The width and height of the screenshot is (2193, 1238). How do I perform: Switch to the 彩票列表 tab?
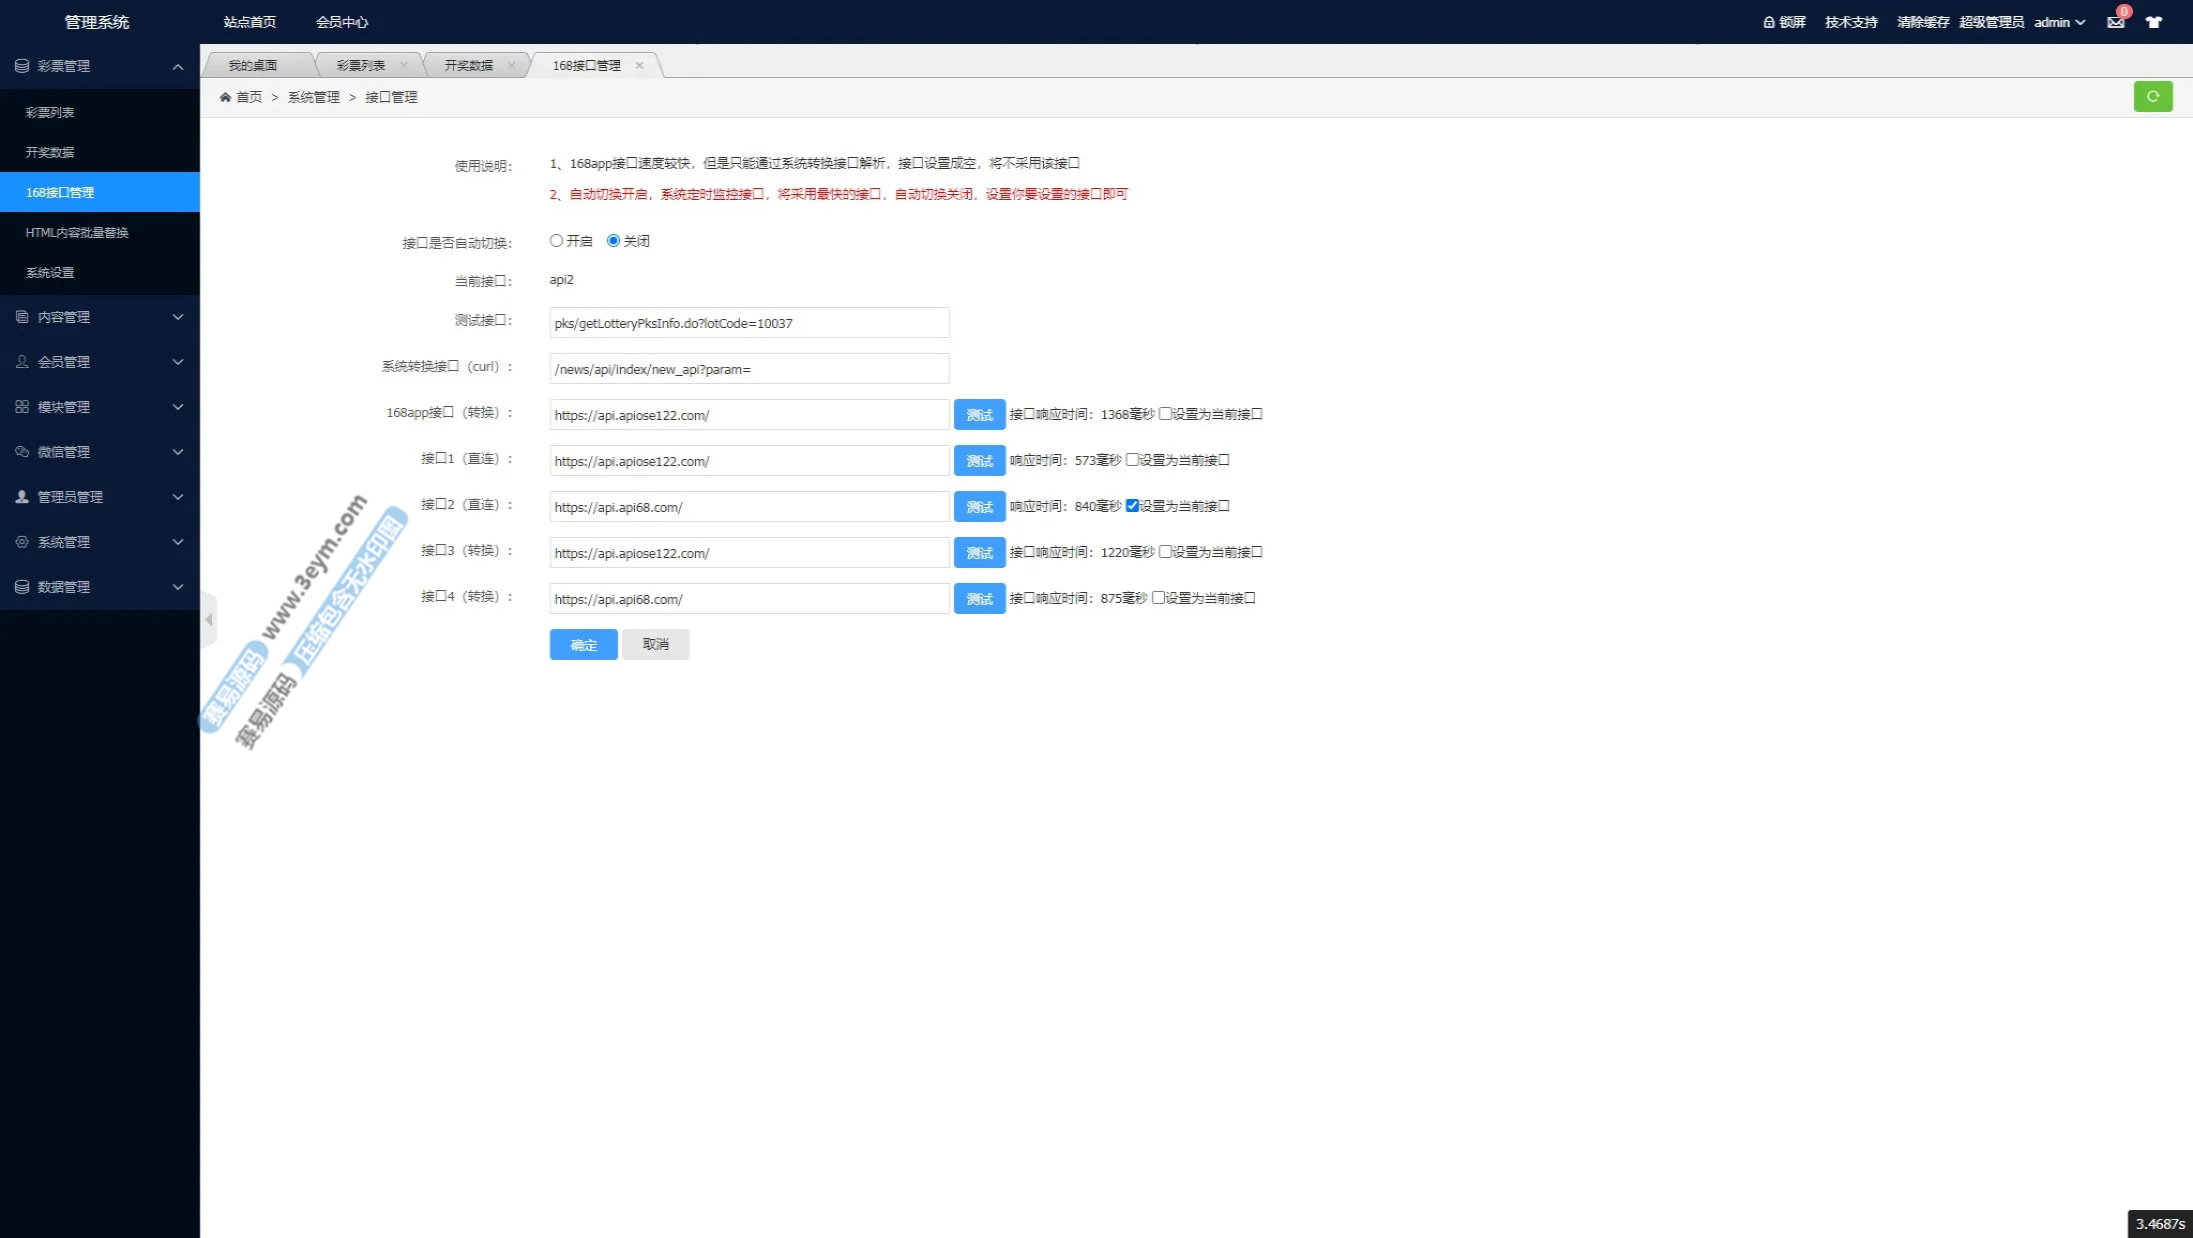(360, 65)
